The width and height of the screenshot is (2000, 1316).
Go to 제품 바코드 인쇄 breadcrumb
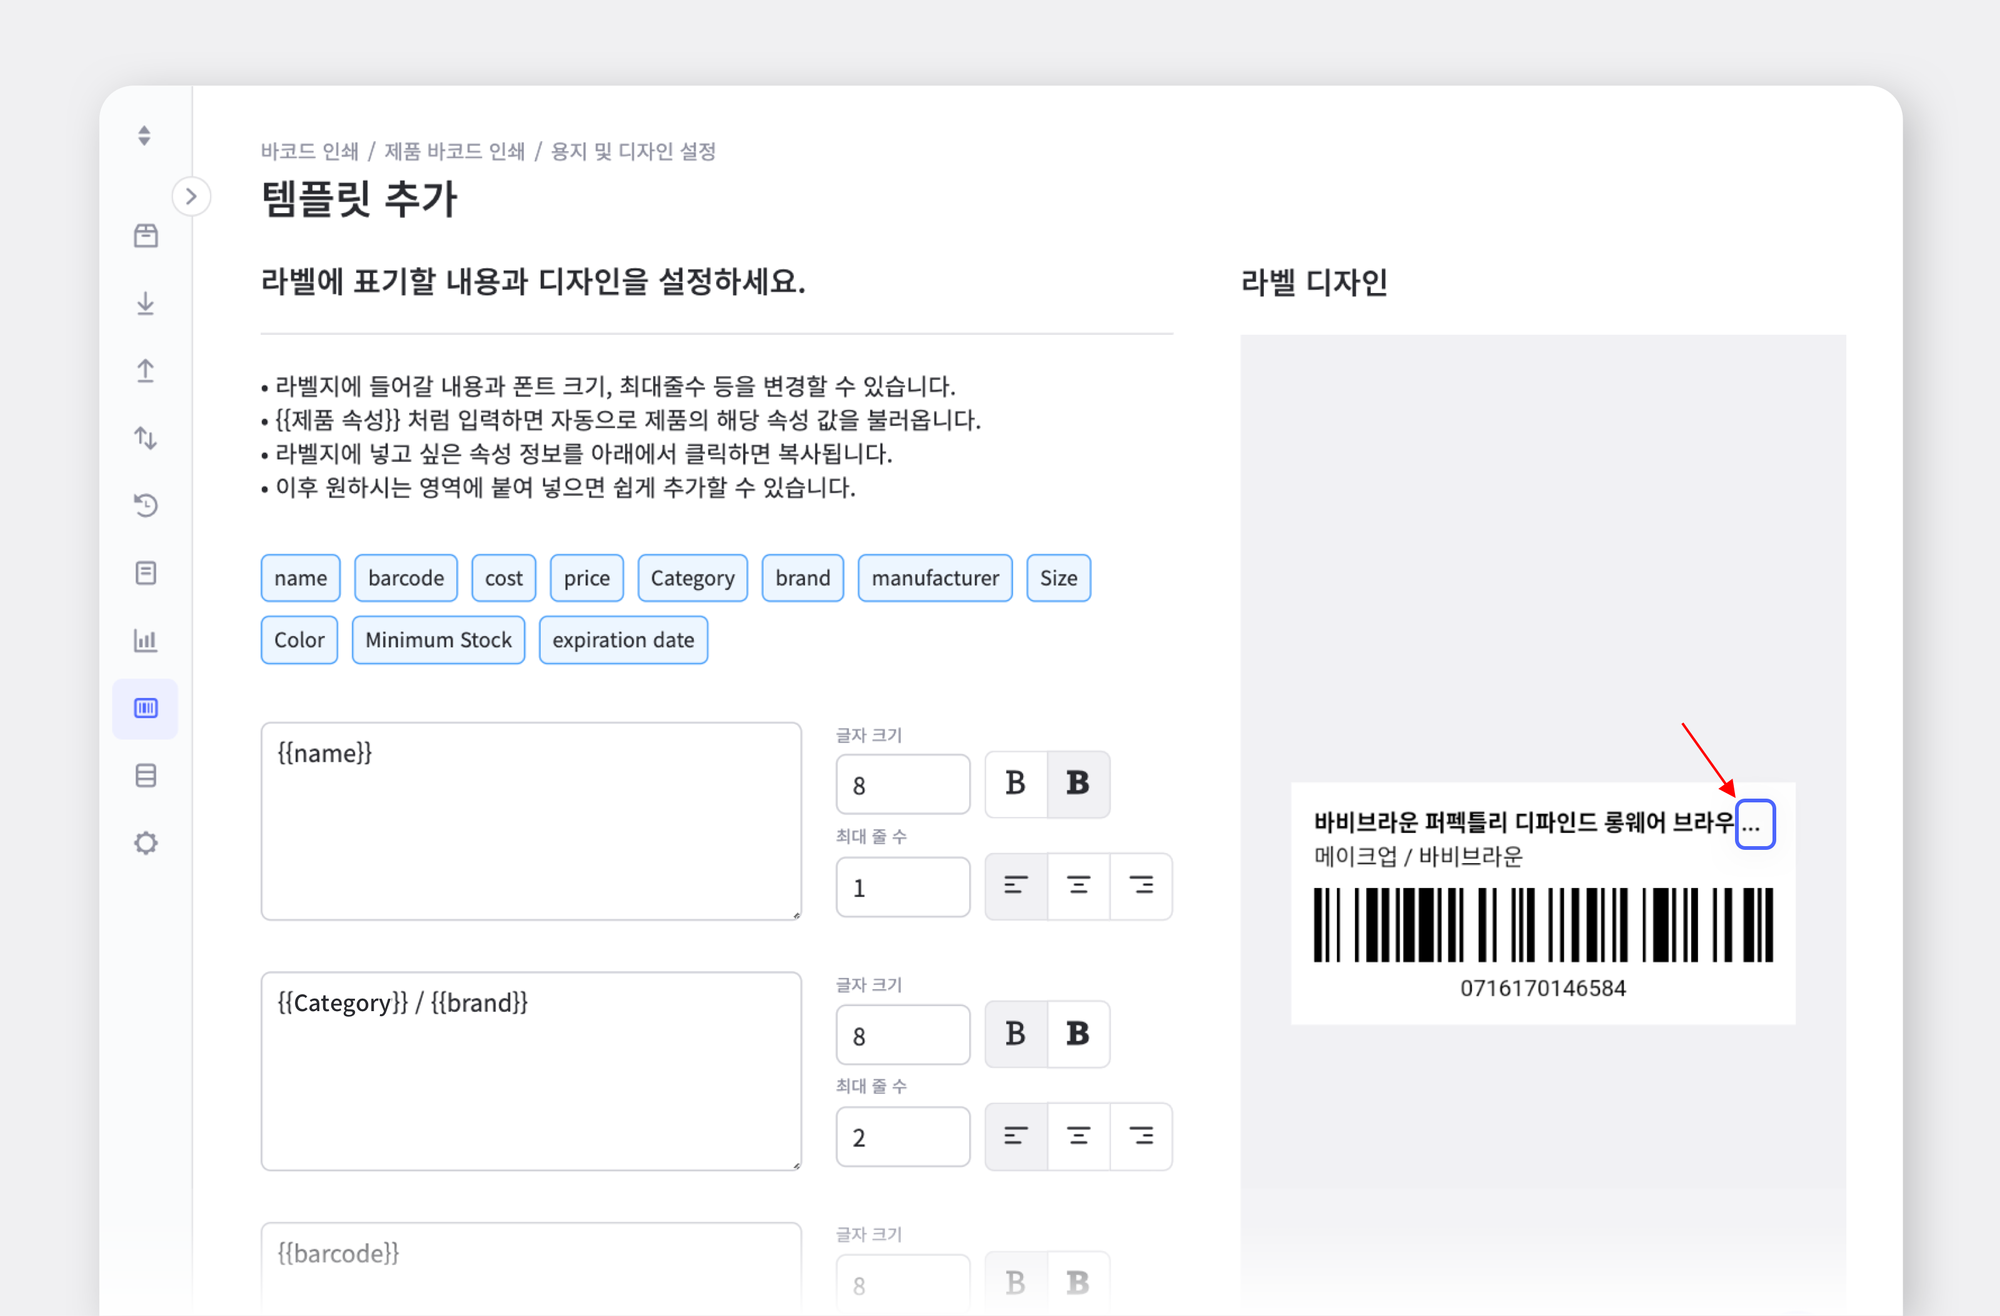point(455,151)
